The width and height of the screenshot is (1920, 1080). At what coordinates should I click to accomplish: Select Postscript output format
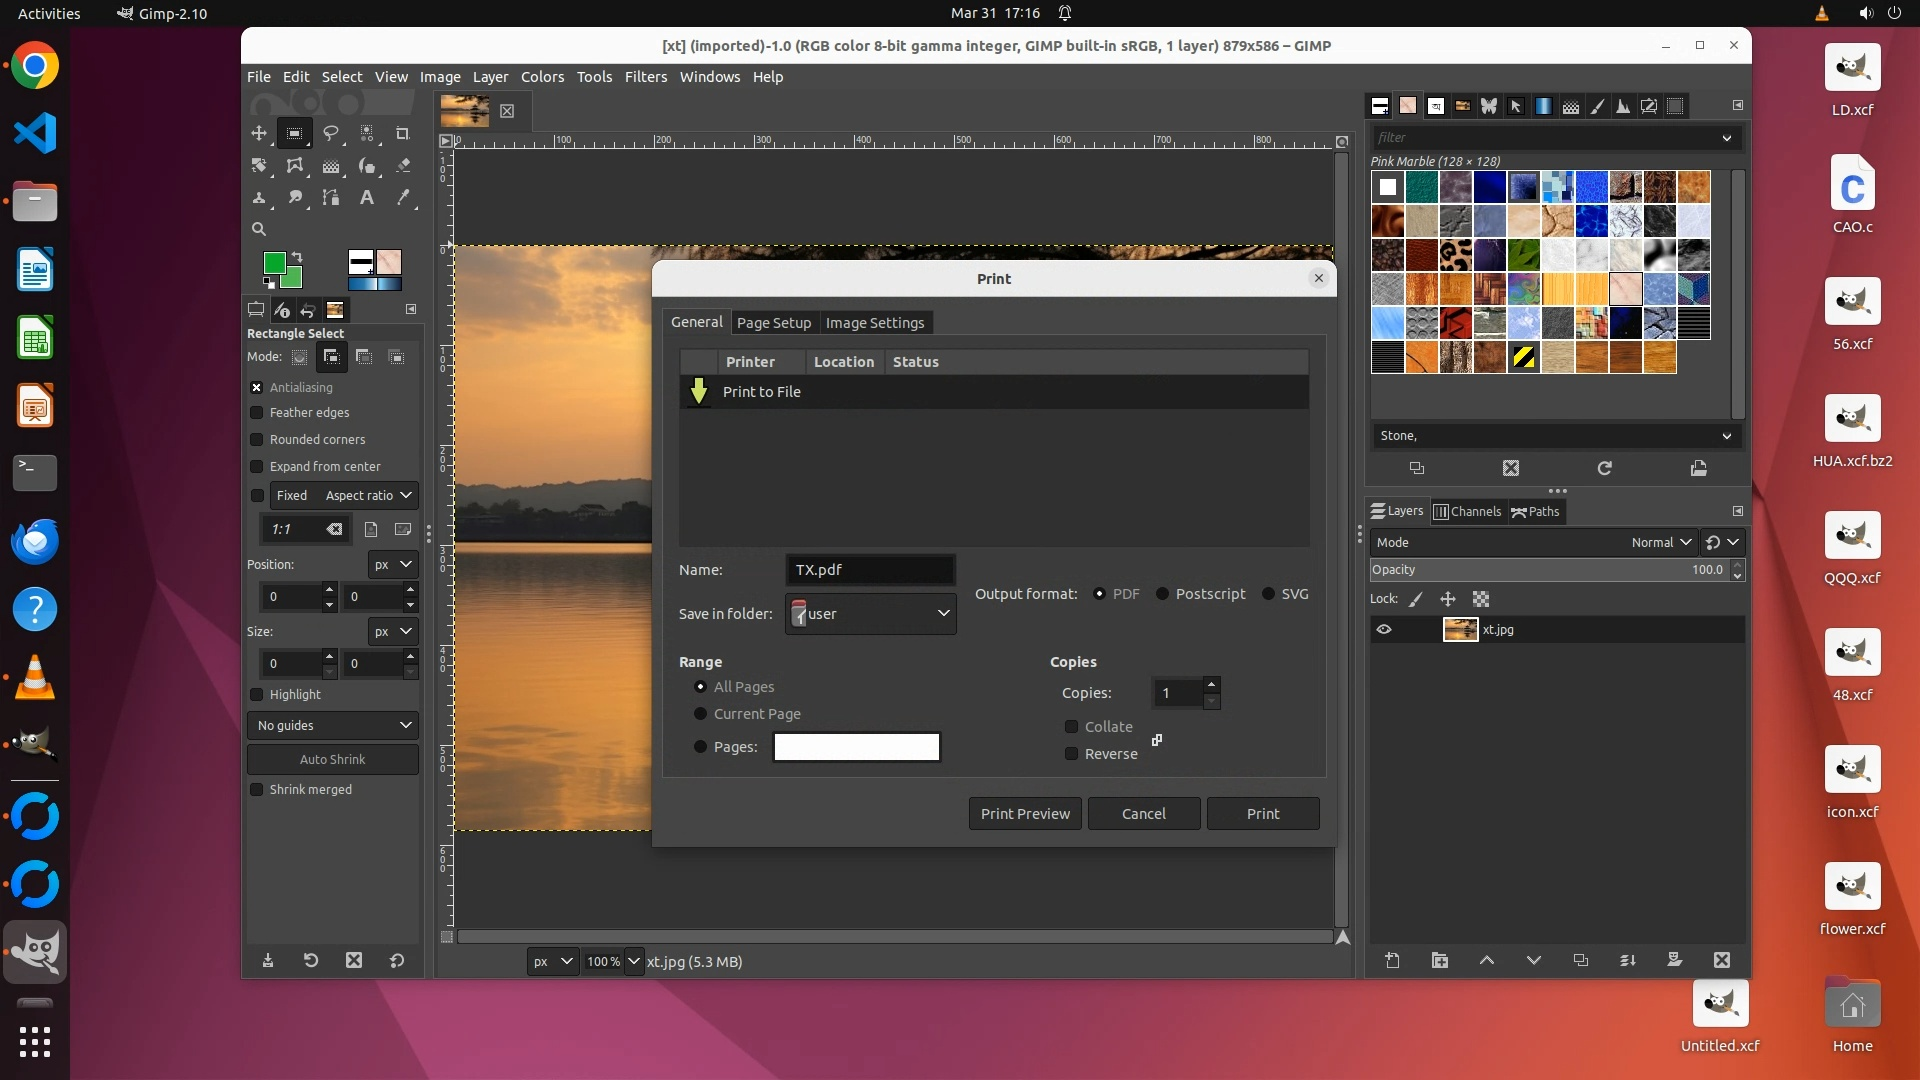click(x=1163, y=594)
